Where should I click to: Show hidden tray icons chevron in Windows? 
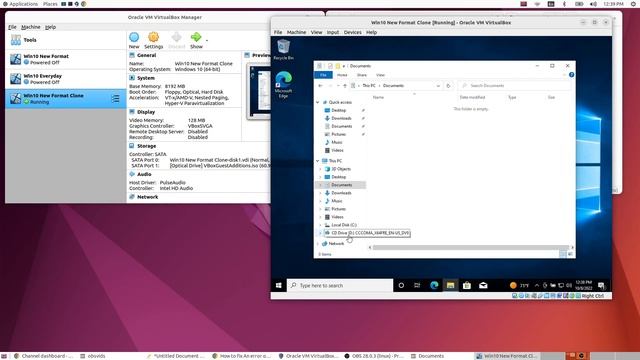pos(537,285)
